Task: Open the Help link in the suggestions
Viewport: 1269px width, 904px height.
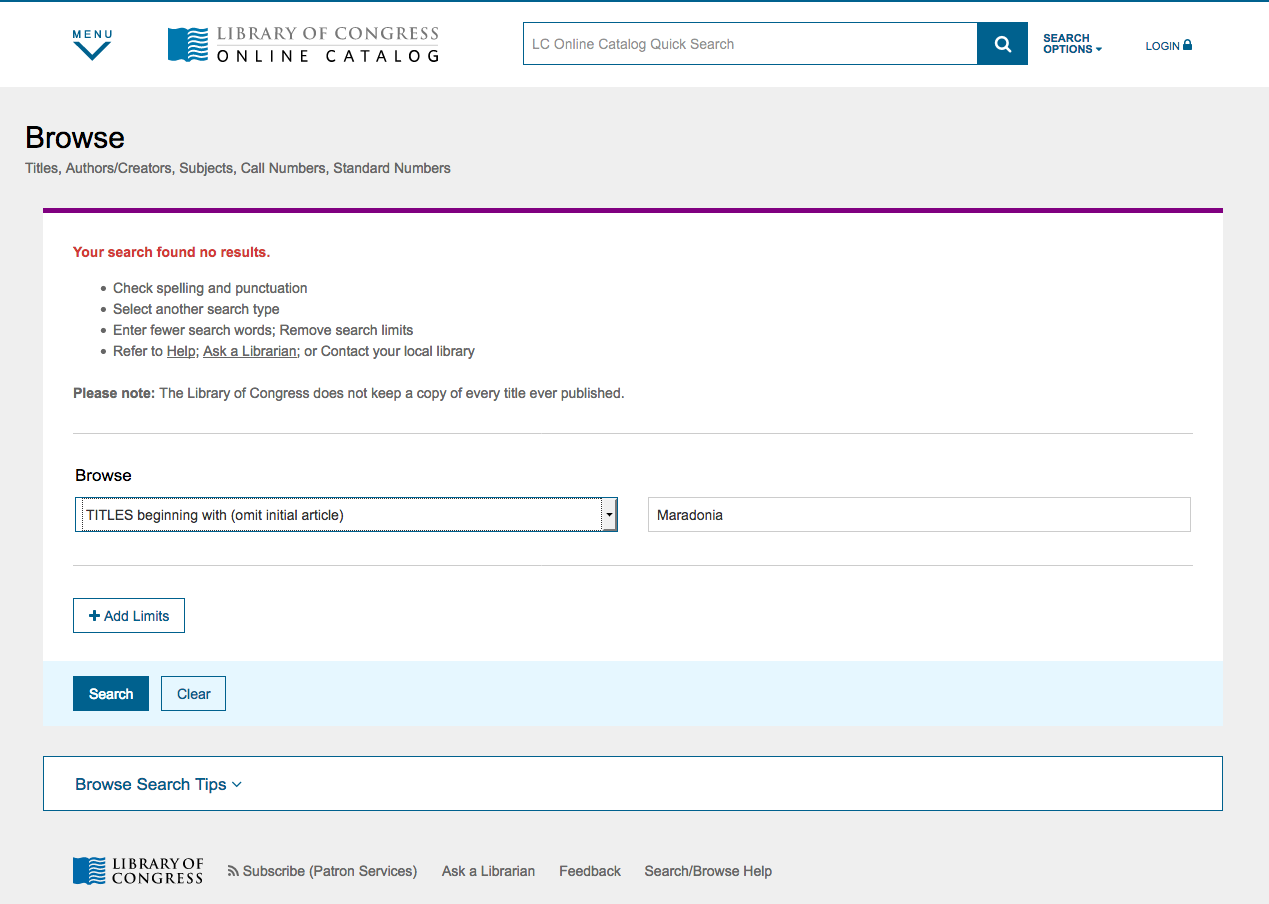Action: [x=181, y=351]
